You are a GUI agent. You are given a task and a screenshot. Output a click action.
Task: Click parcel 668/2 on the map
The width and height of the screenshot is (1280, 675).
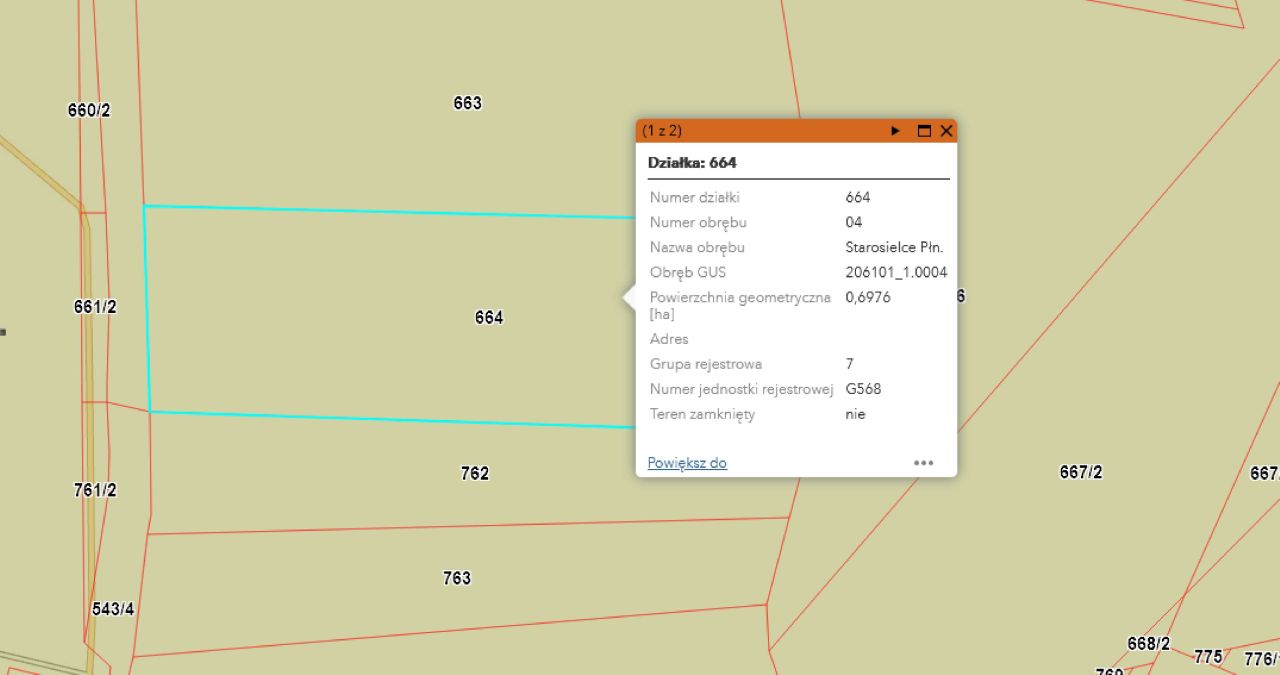click(x=1148, y=644)
